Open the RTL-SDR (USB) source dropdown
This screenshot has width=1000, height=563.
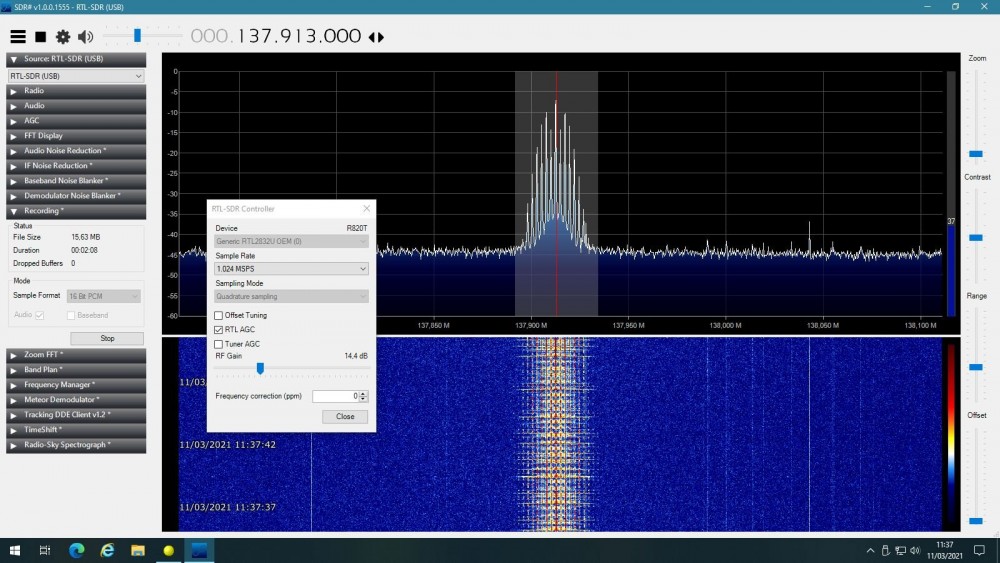pyautogui.click(x=76, y=76)
